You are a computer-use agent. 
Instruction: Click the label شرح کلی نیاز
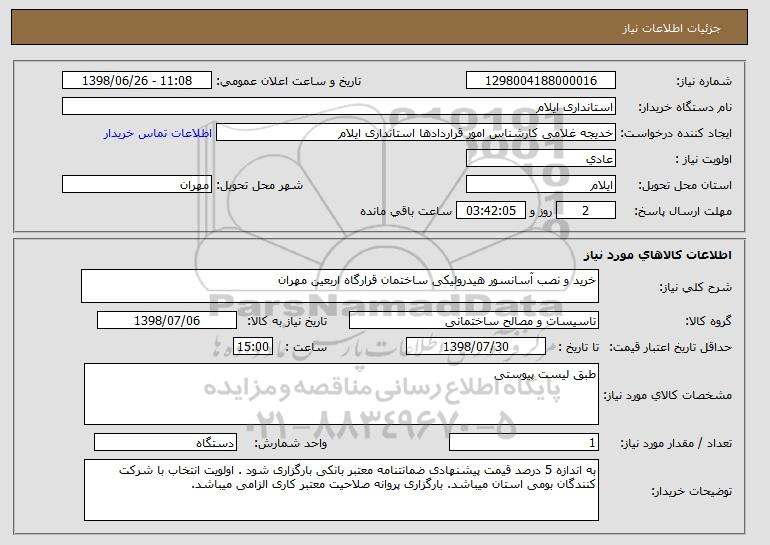pyautogui.click(x=695, y=287)
